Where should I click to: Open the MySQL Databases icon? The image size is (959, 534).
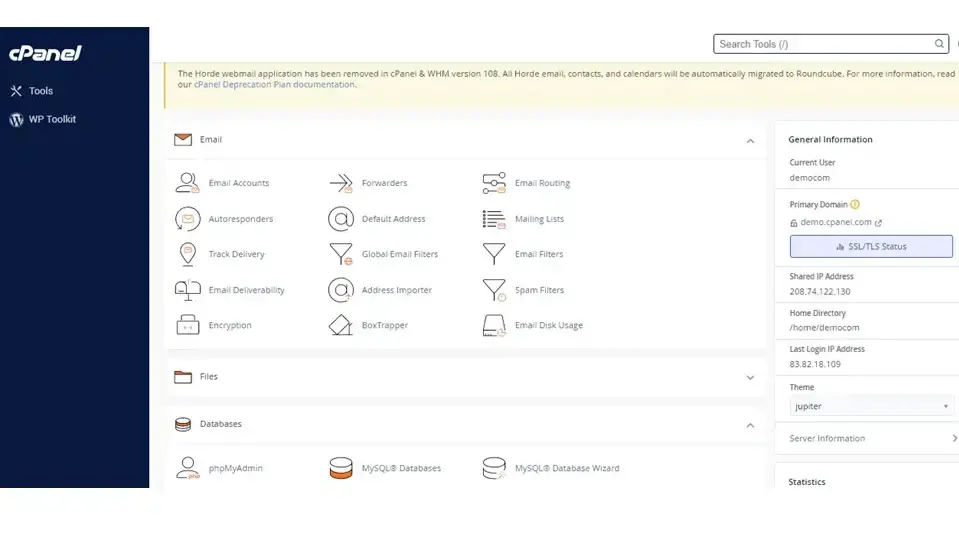(x=341, y=468)
